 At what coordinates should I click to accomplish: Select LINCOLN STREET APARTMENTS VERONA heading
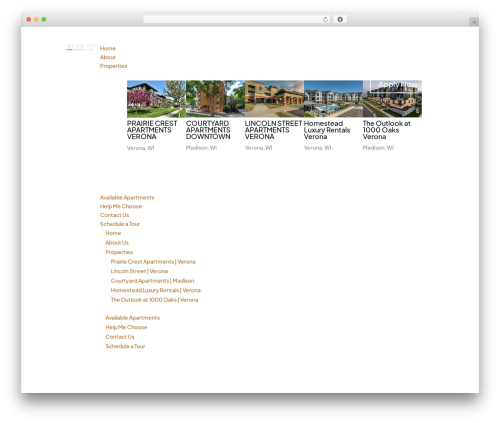pyautogui.click(x=273, y=130)
